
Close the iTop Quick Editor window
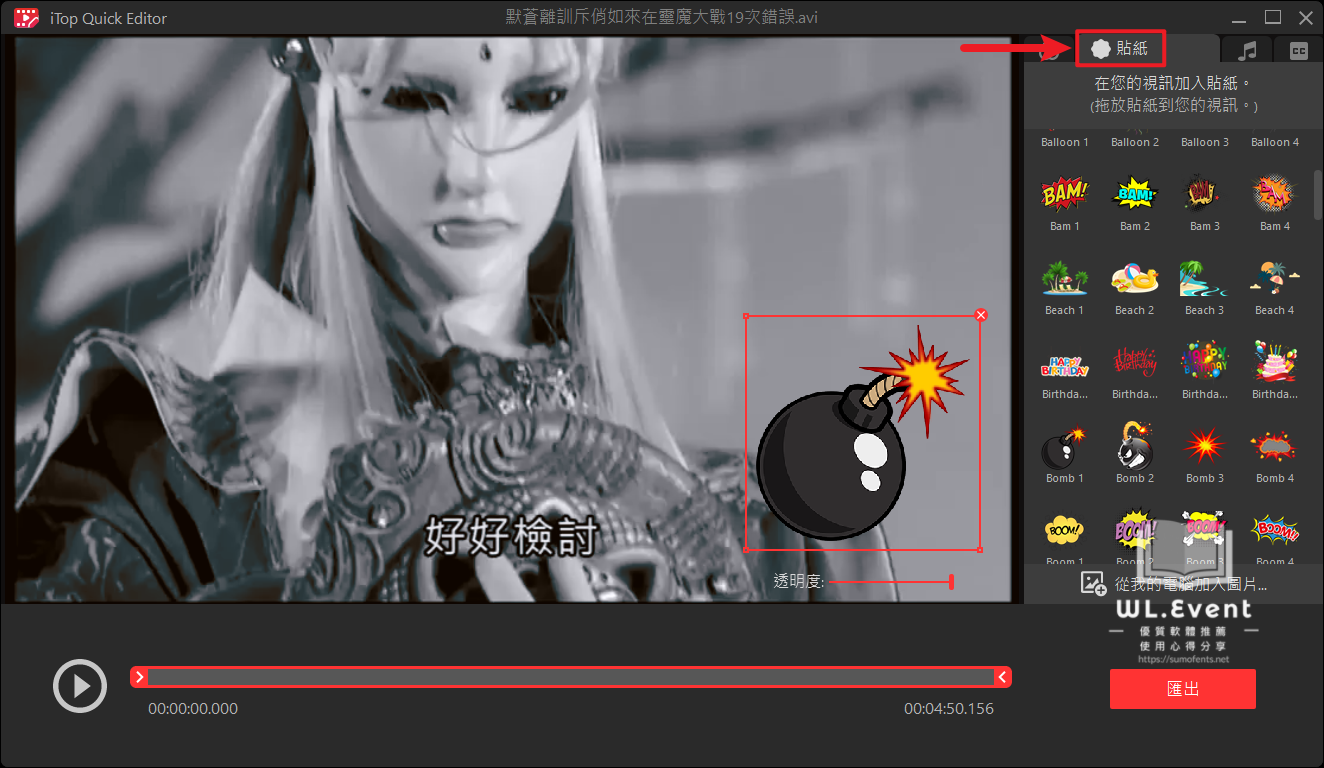[x=1305, y=17]
